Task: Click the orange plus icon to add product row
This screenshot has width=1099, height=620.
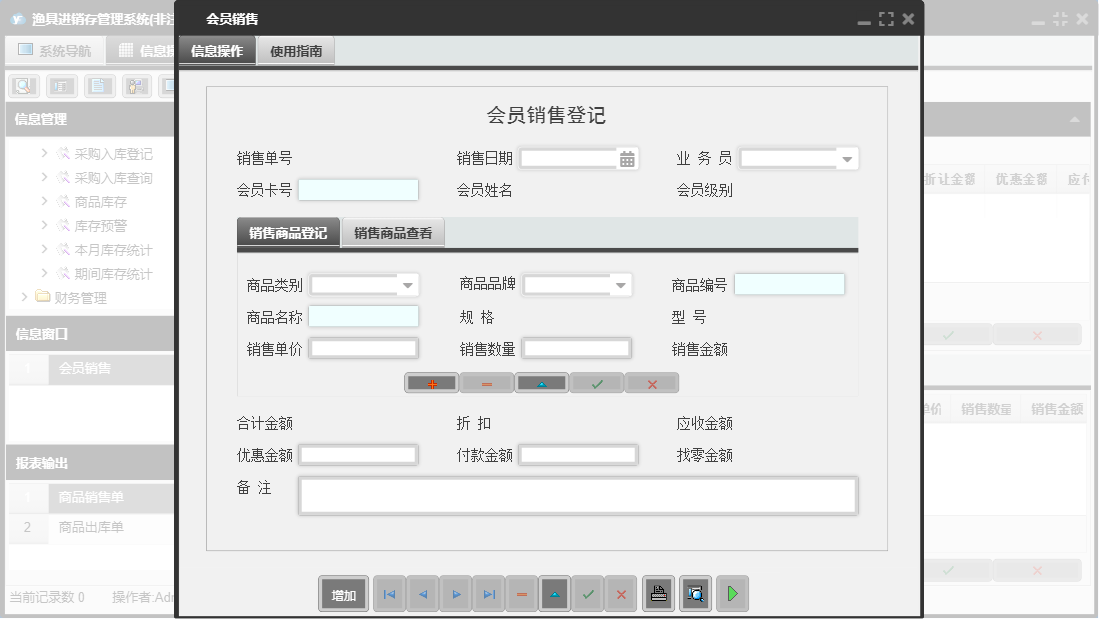Action: pos(431,382)
